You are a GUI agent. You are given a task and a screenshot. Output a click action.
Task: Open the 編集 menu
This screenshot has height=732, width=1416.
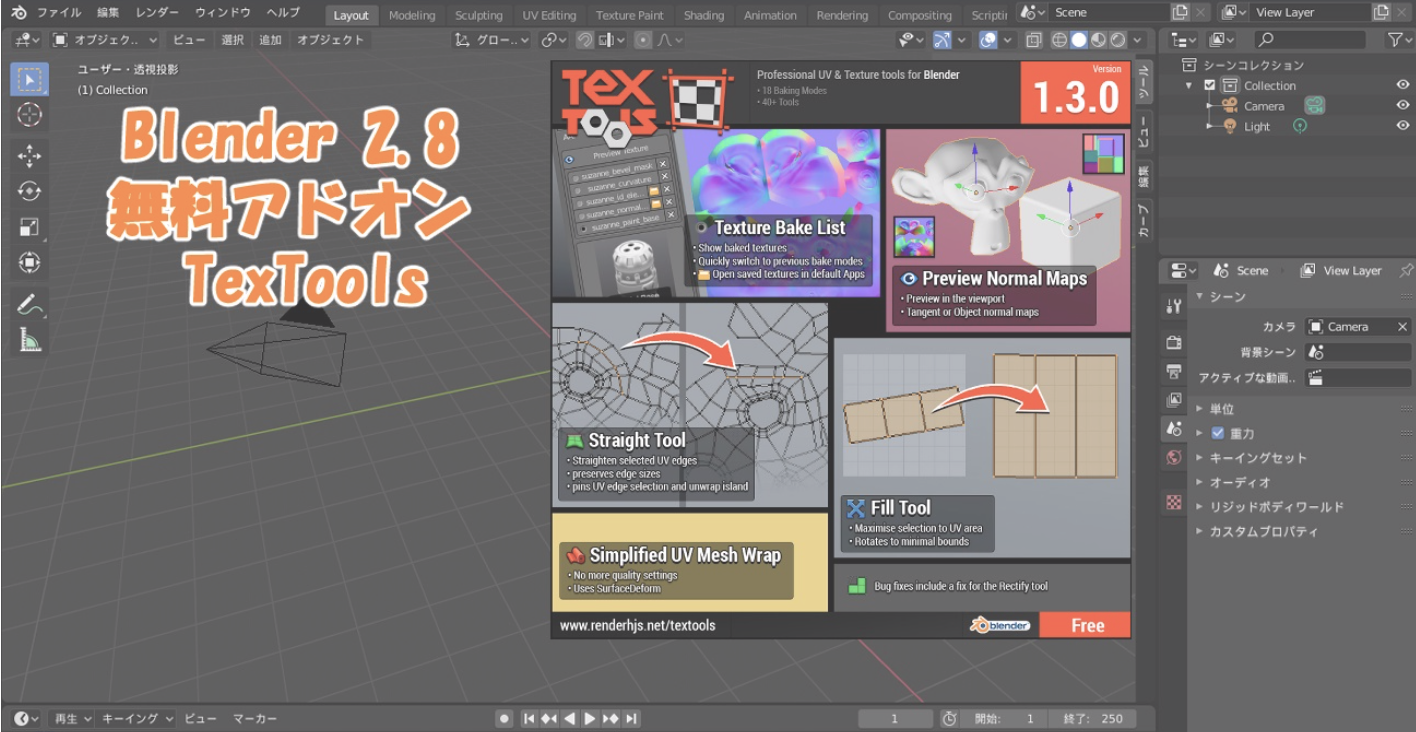point(108,13)
